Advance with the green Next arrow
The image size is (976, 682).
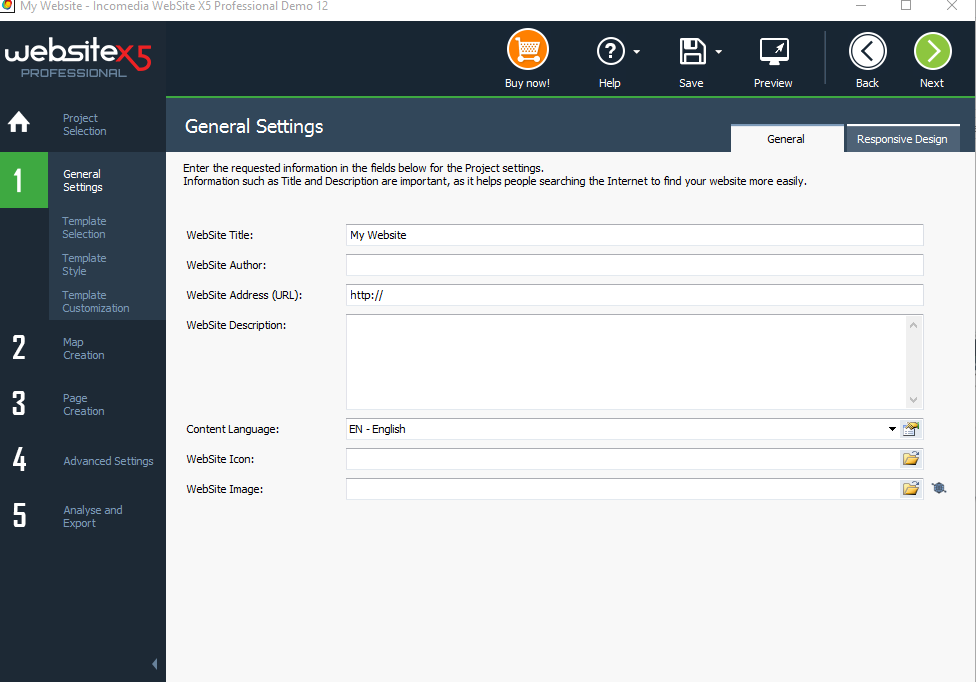932,51
